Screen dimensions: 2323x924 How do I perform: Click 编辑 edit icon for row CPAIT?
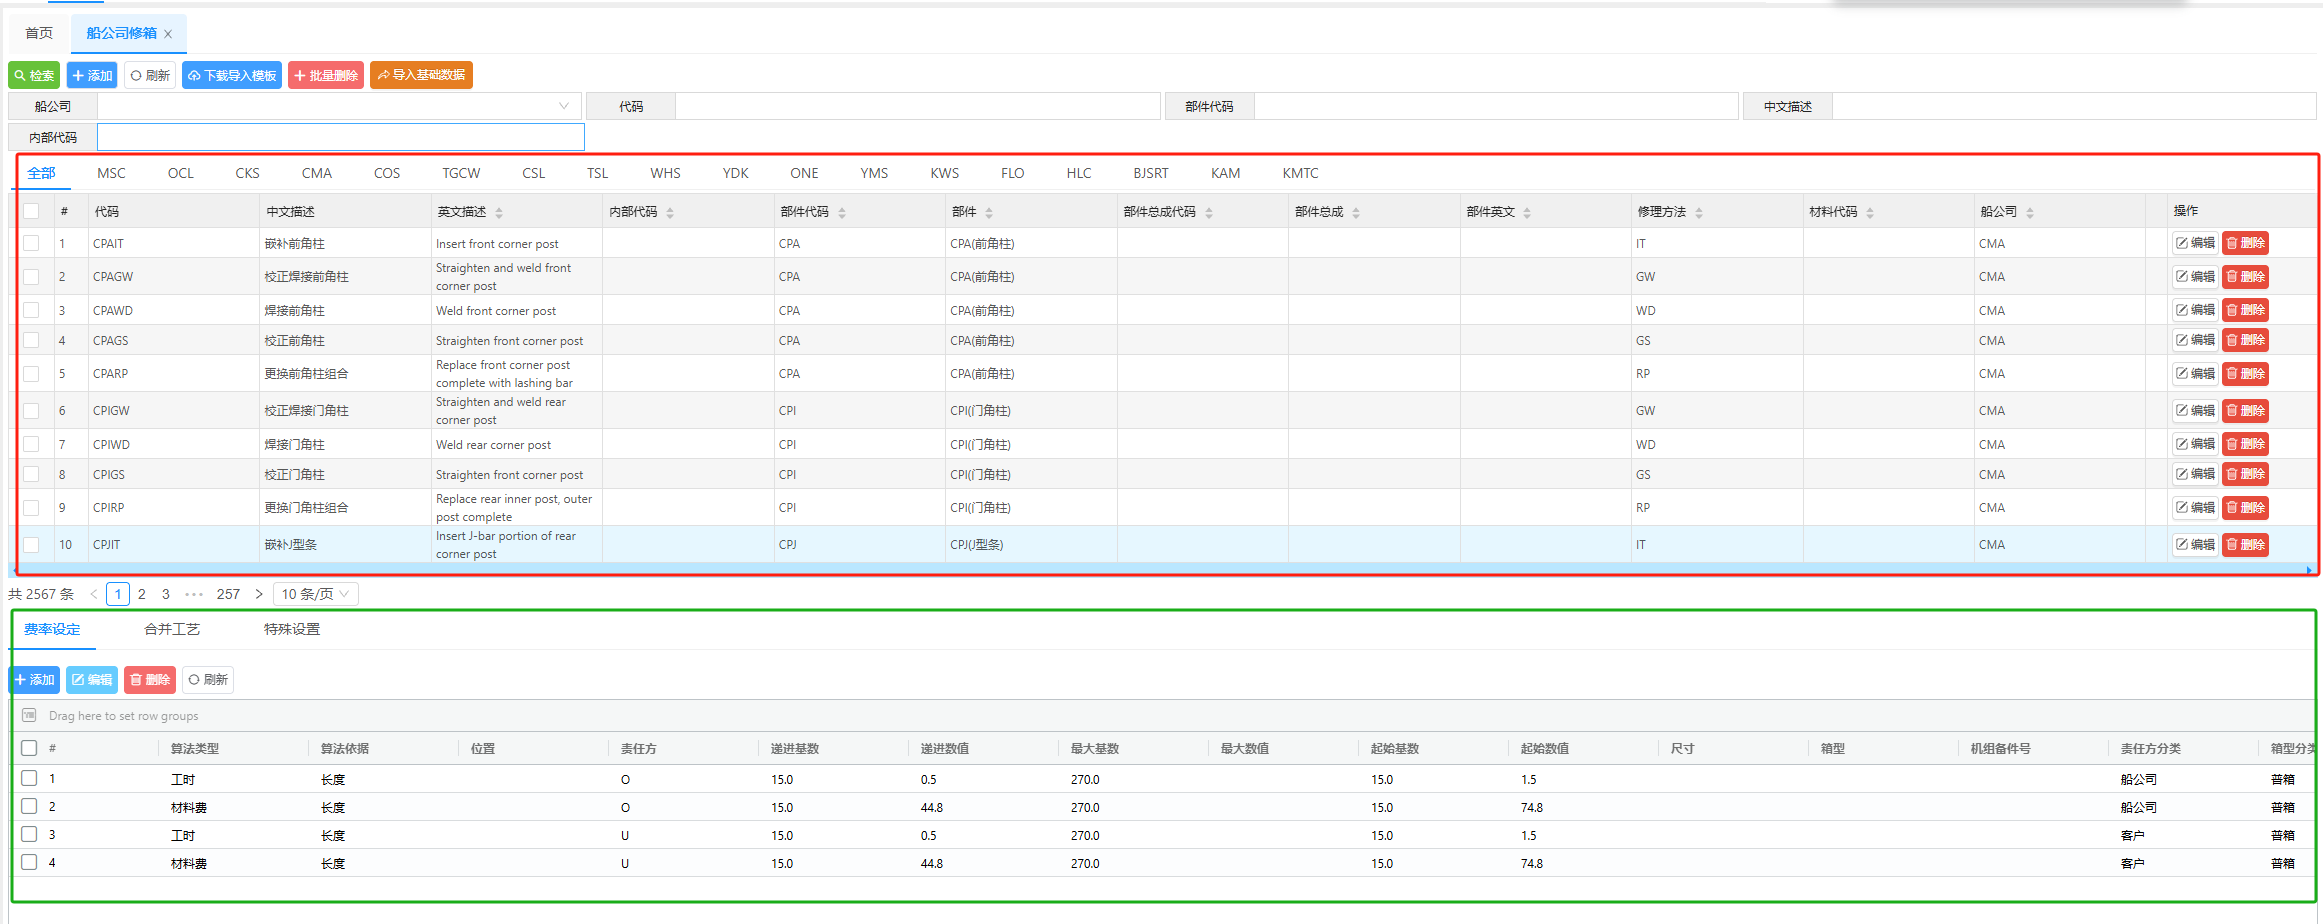click(x=2195, y=243)
